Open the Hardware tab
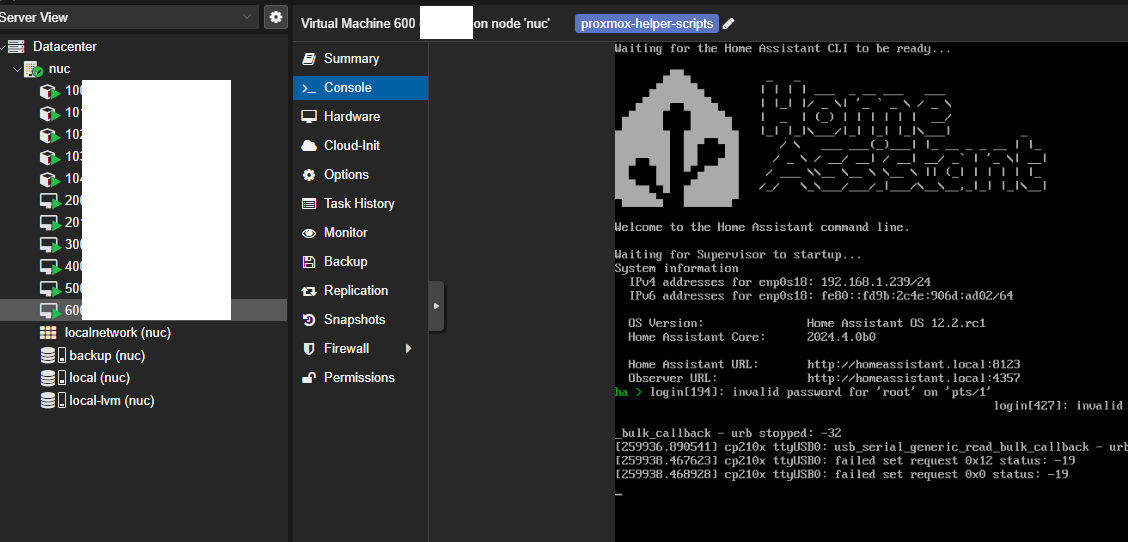This screenshot has width=1128, height=542. pos(360,117)
